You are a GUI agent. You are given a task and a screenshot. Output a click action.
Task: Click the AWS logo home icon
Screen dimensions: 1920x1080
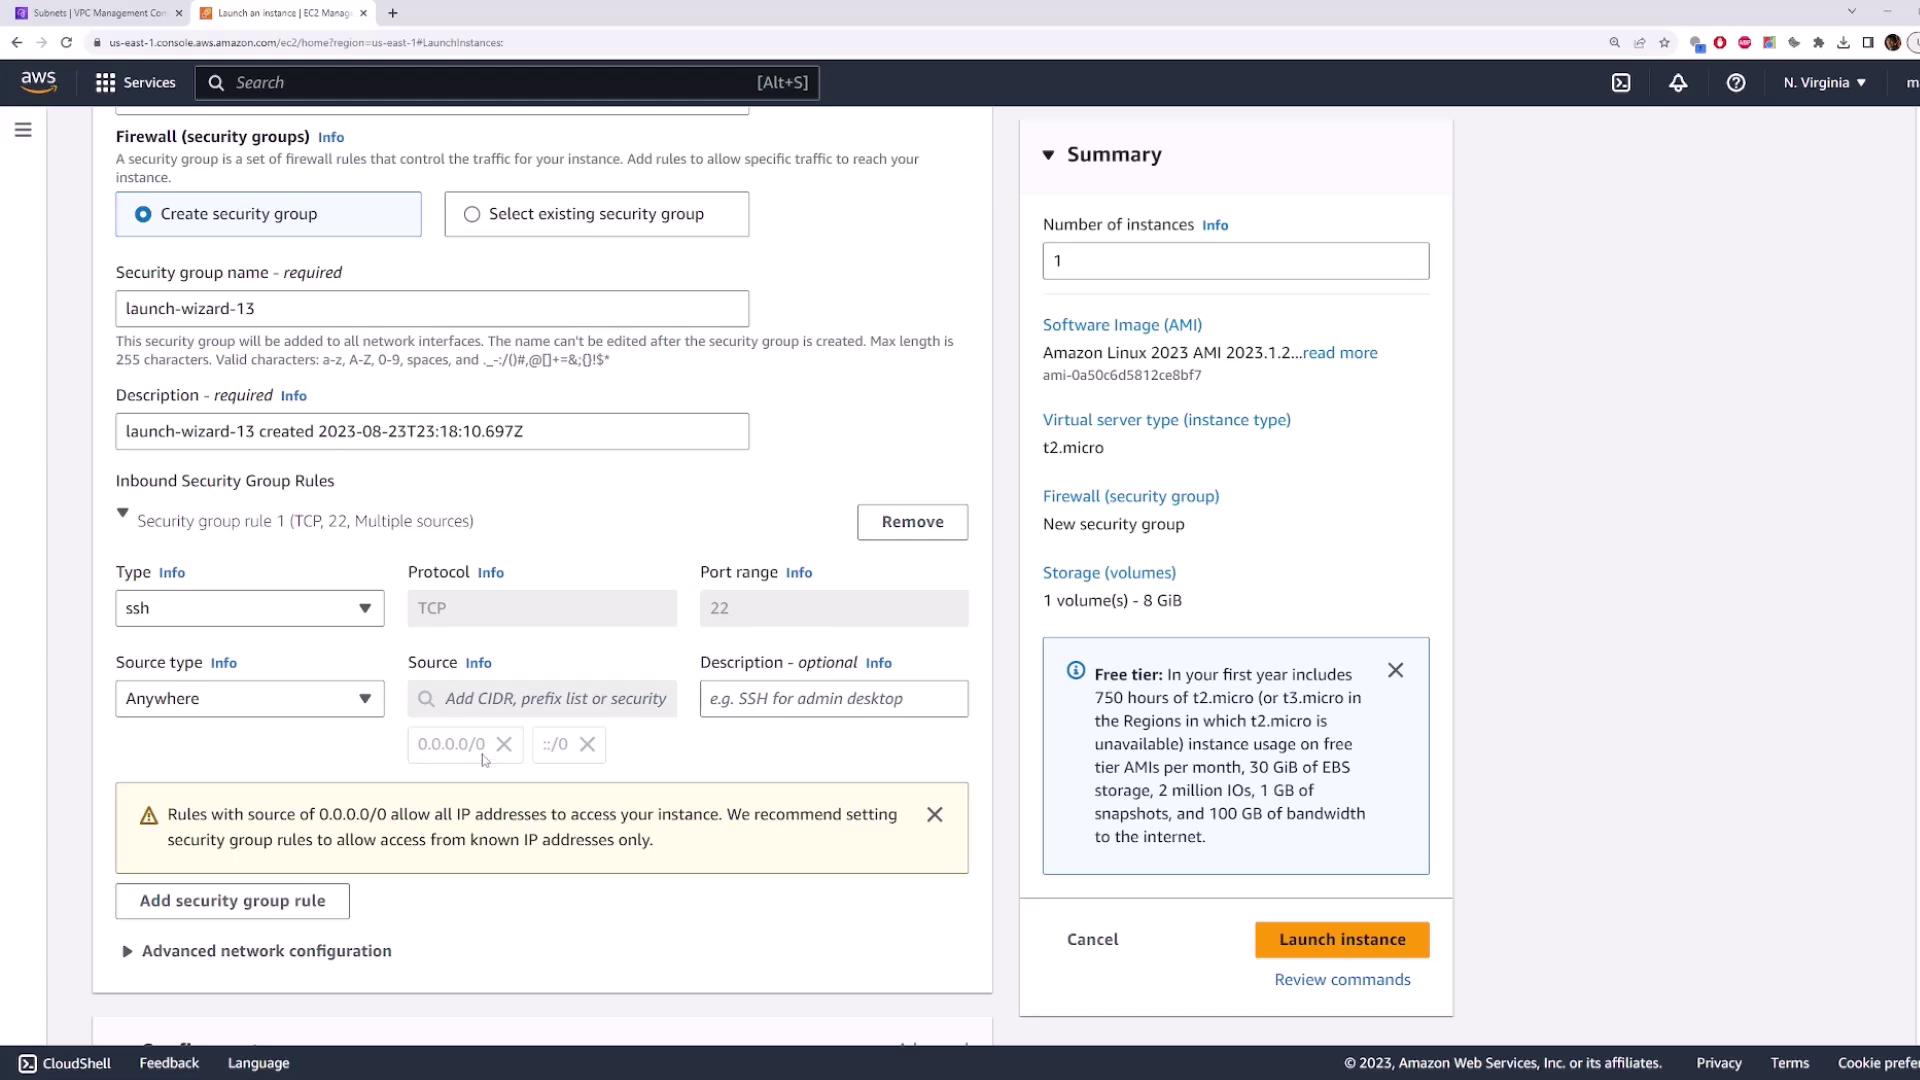coord(38,82)
